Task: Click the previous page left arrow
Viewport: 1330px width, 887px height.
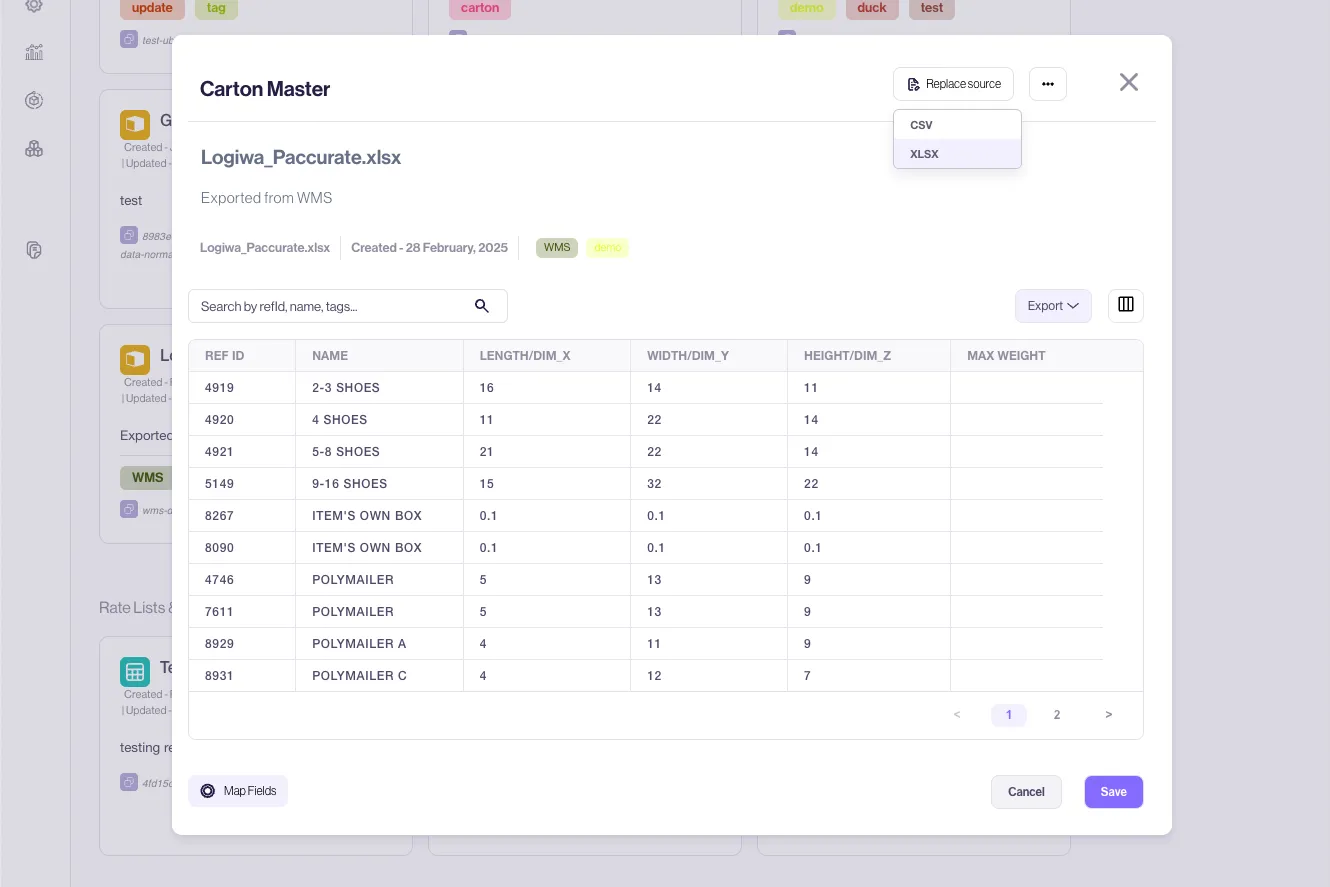Action: [x=957, y=715]
